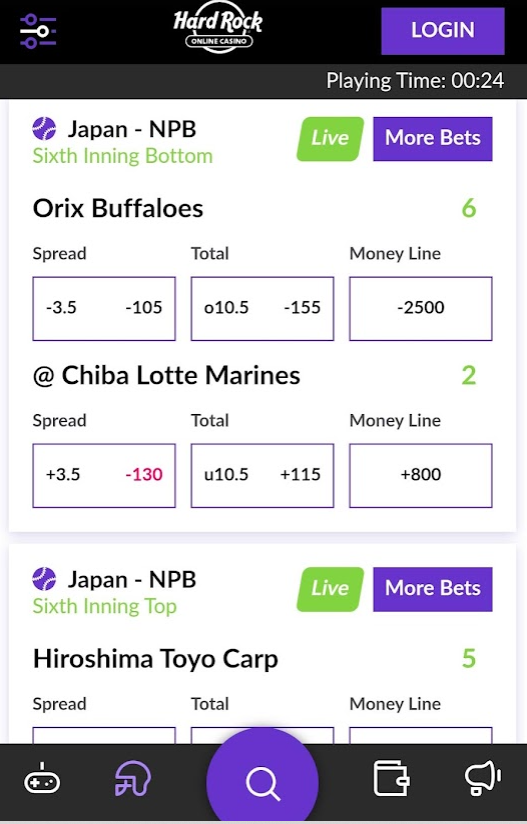The image size is (527, 824).
Task: Tap baseball icon in Hiroshima game card
Action: coord(44,579)
